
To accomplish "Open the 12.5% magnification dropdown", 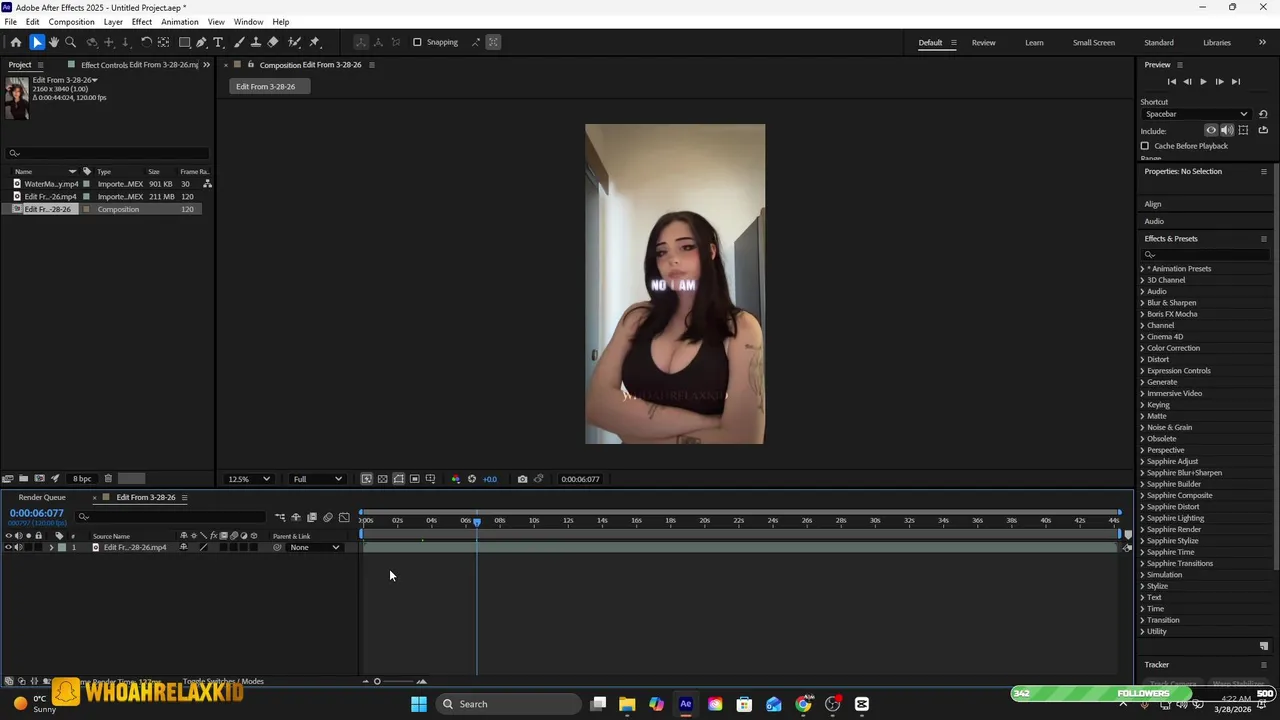I will point(249,479).
